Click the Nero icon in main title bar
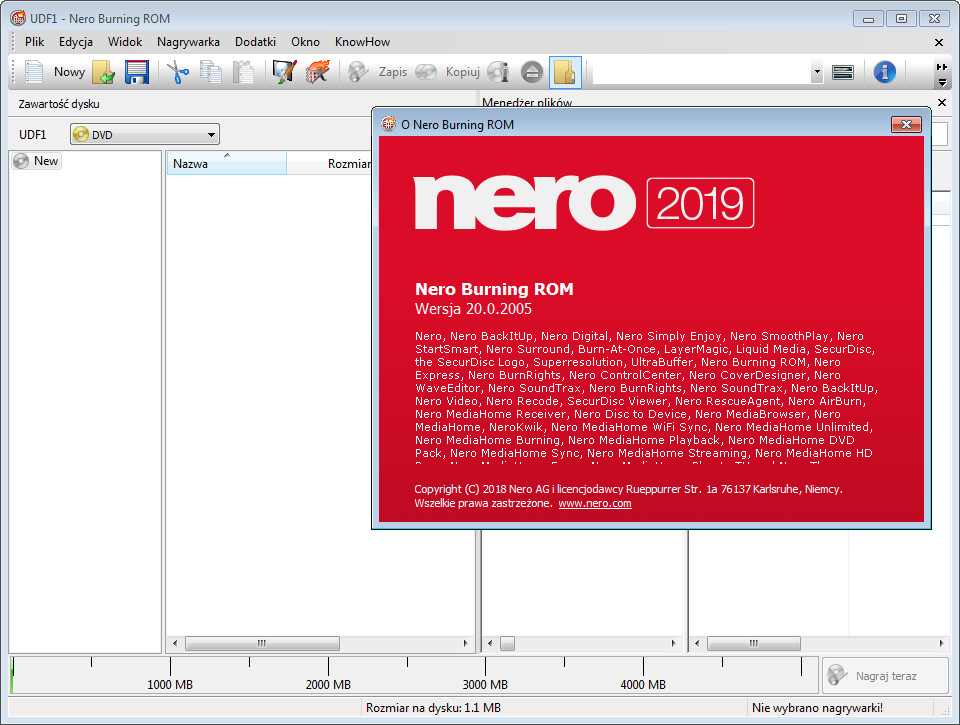 [18, 18]
